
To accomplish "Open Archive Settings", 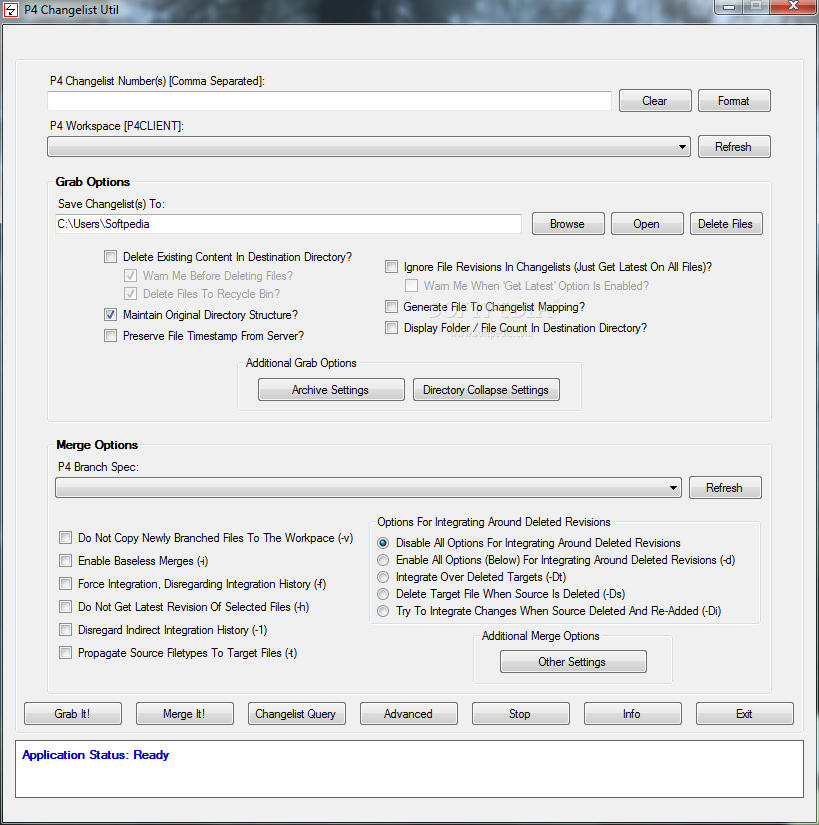I will click(331, 390).
